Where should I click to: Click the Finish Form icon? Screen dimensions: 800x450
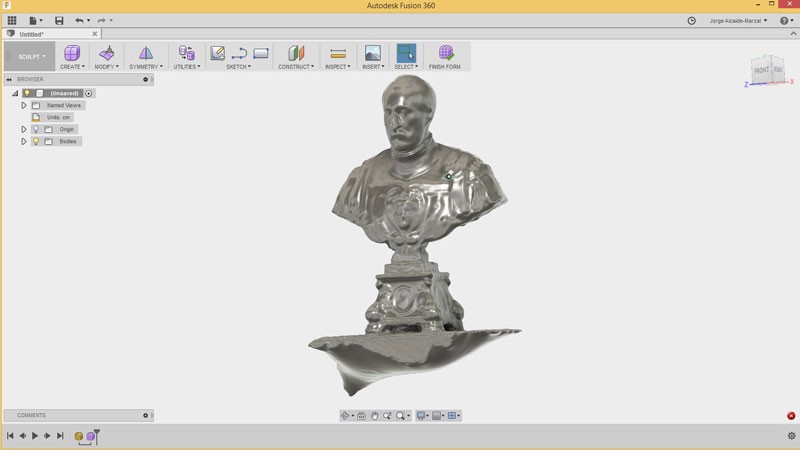coord(446,52)
